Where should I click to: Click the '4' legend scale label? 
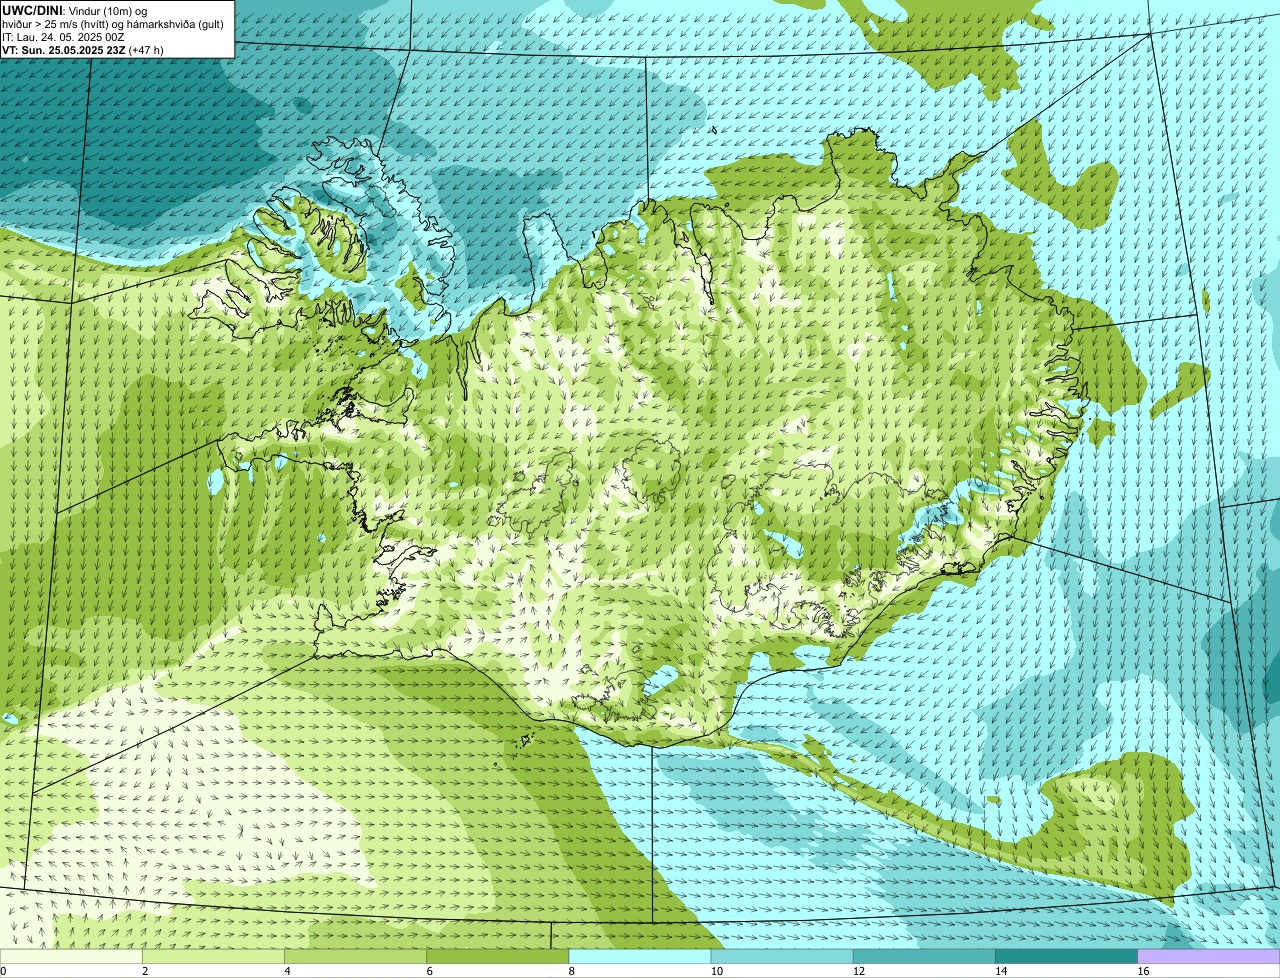click(x=287, y=971)
